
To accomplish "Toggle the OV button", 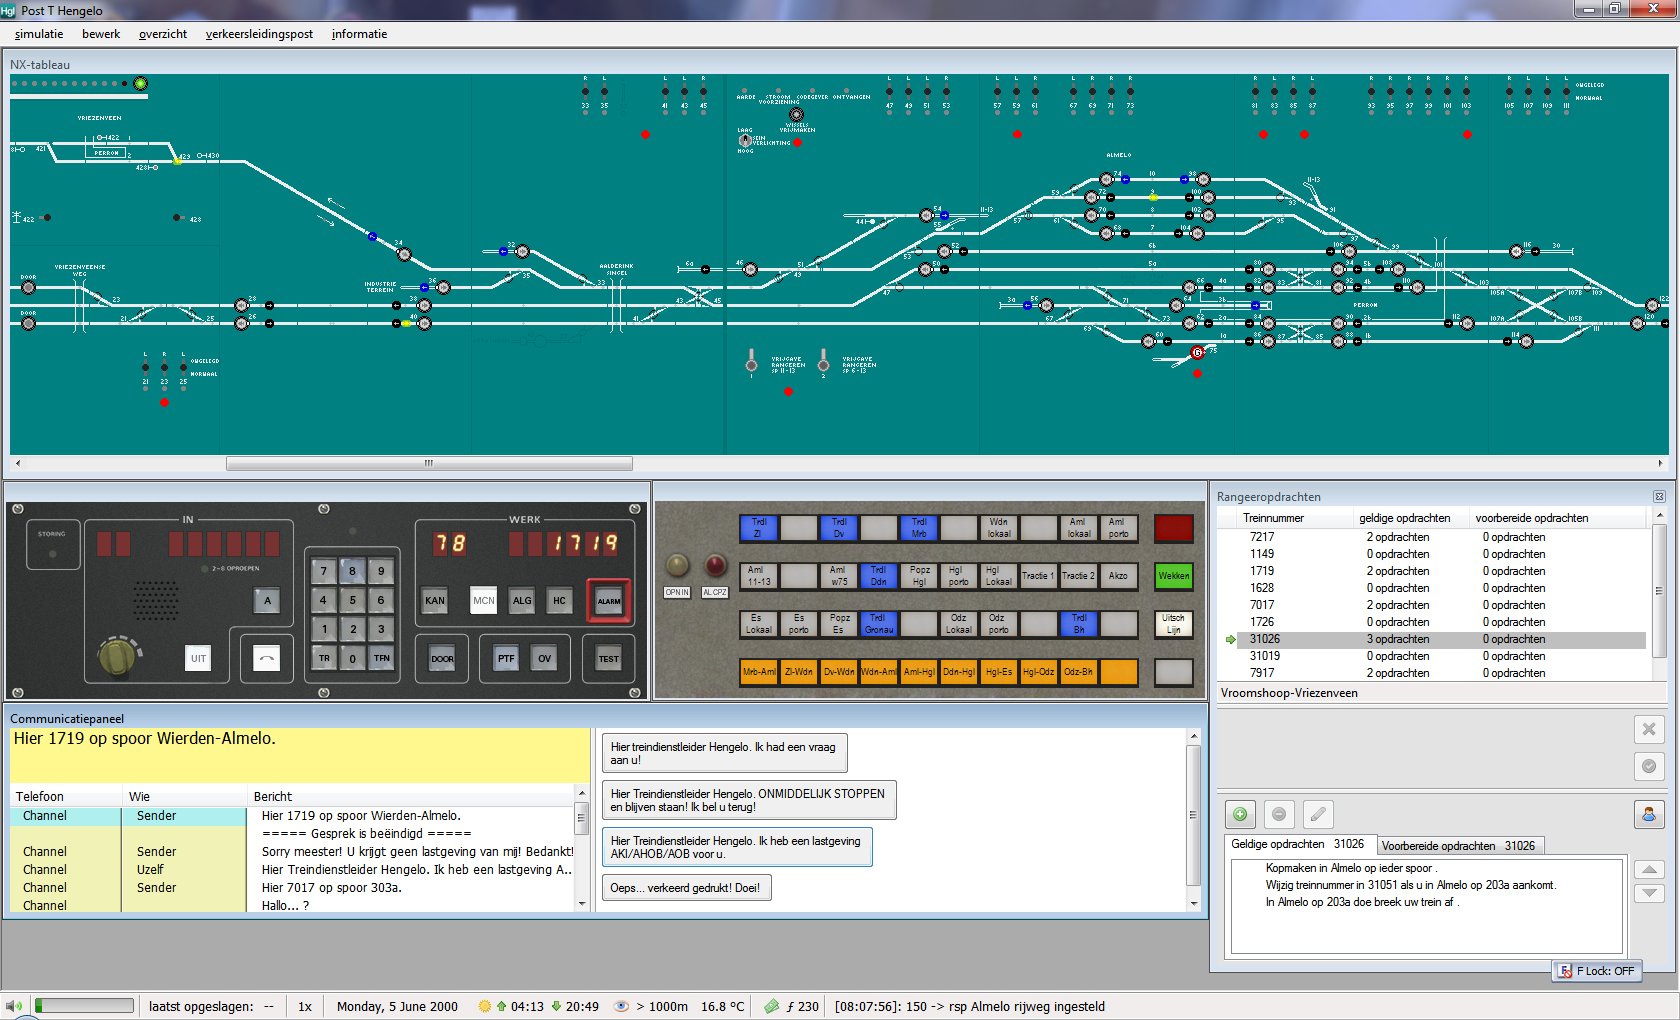I will click(x=544, y=658).
